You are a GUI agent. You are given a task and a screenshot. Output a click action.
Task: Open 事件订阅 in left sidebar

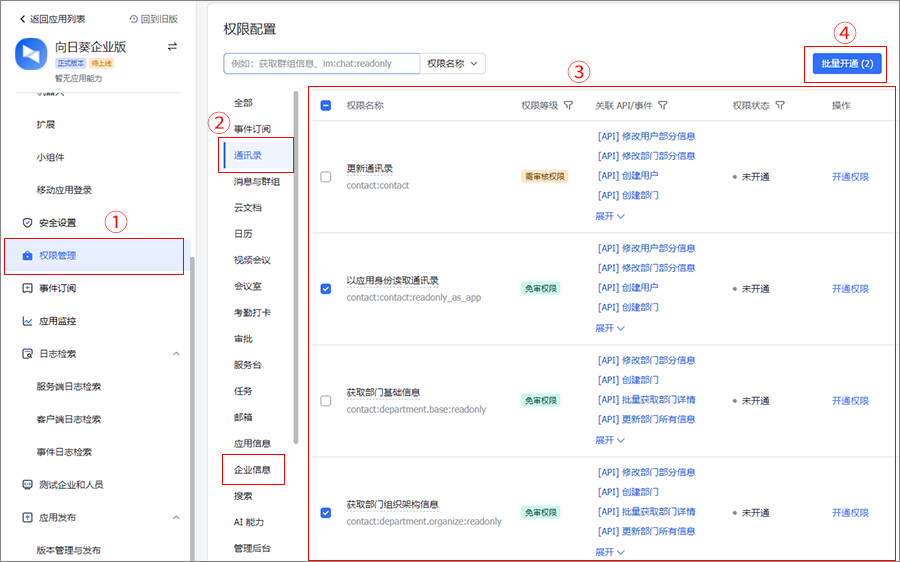[57, 289]
